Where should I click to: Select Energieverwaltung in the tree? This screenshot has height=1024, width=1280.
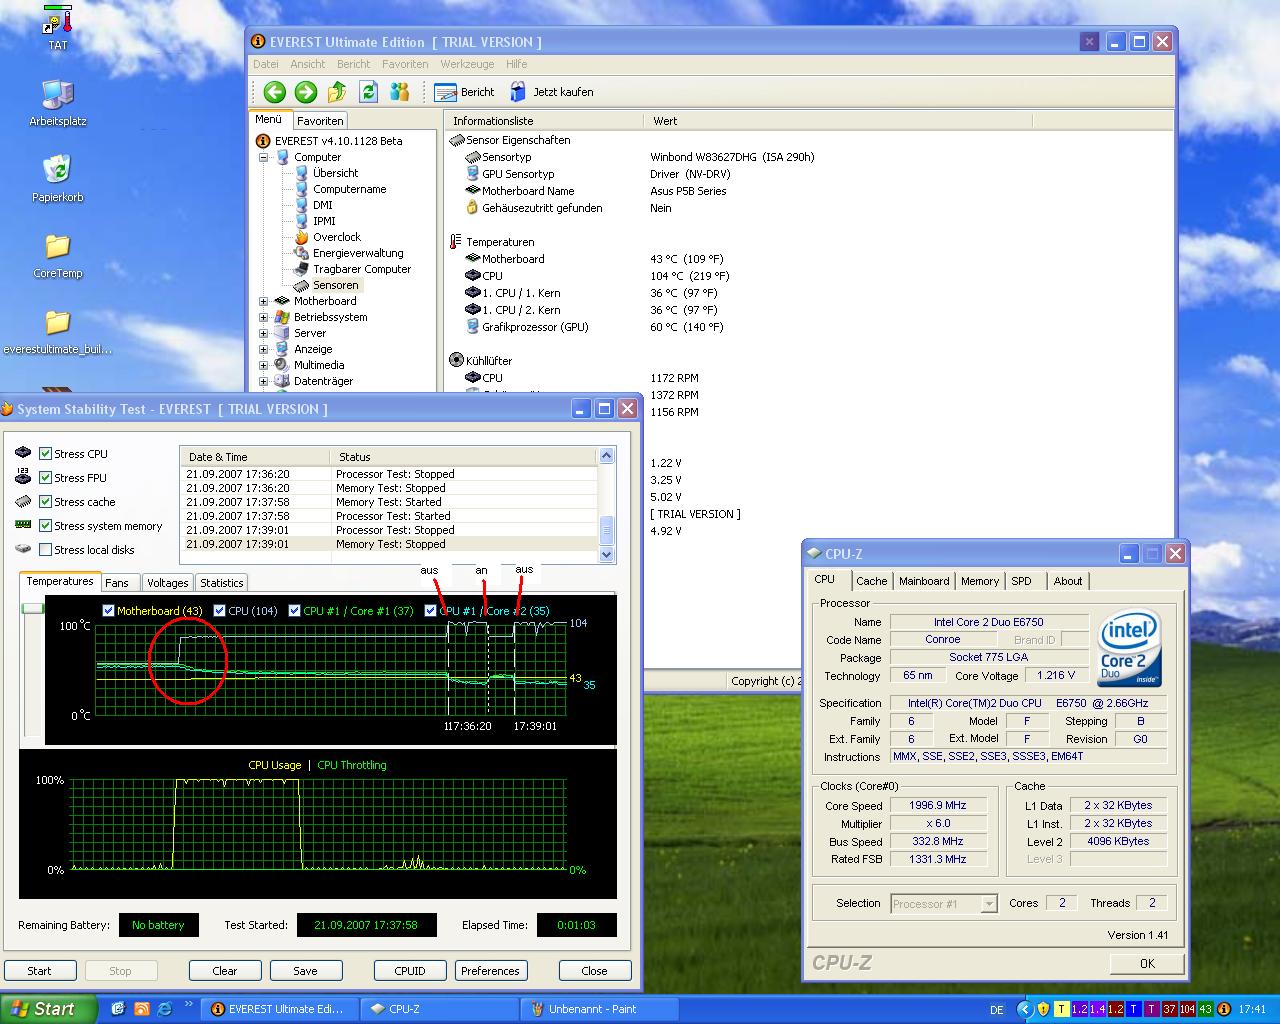point(358,253)
